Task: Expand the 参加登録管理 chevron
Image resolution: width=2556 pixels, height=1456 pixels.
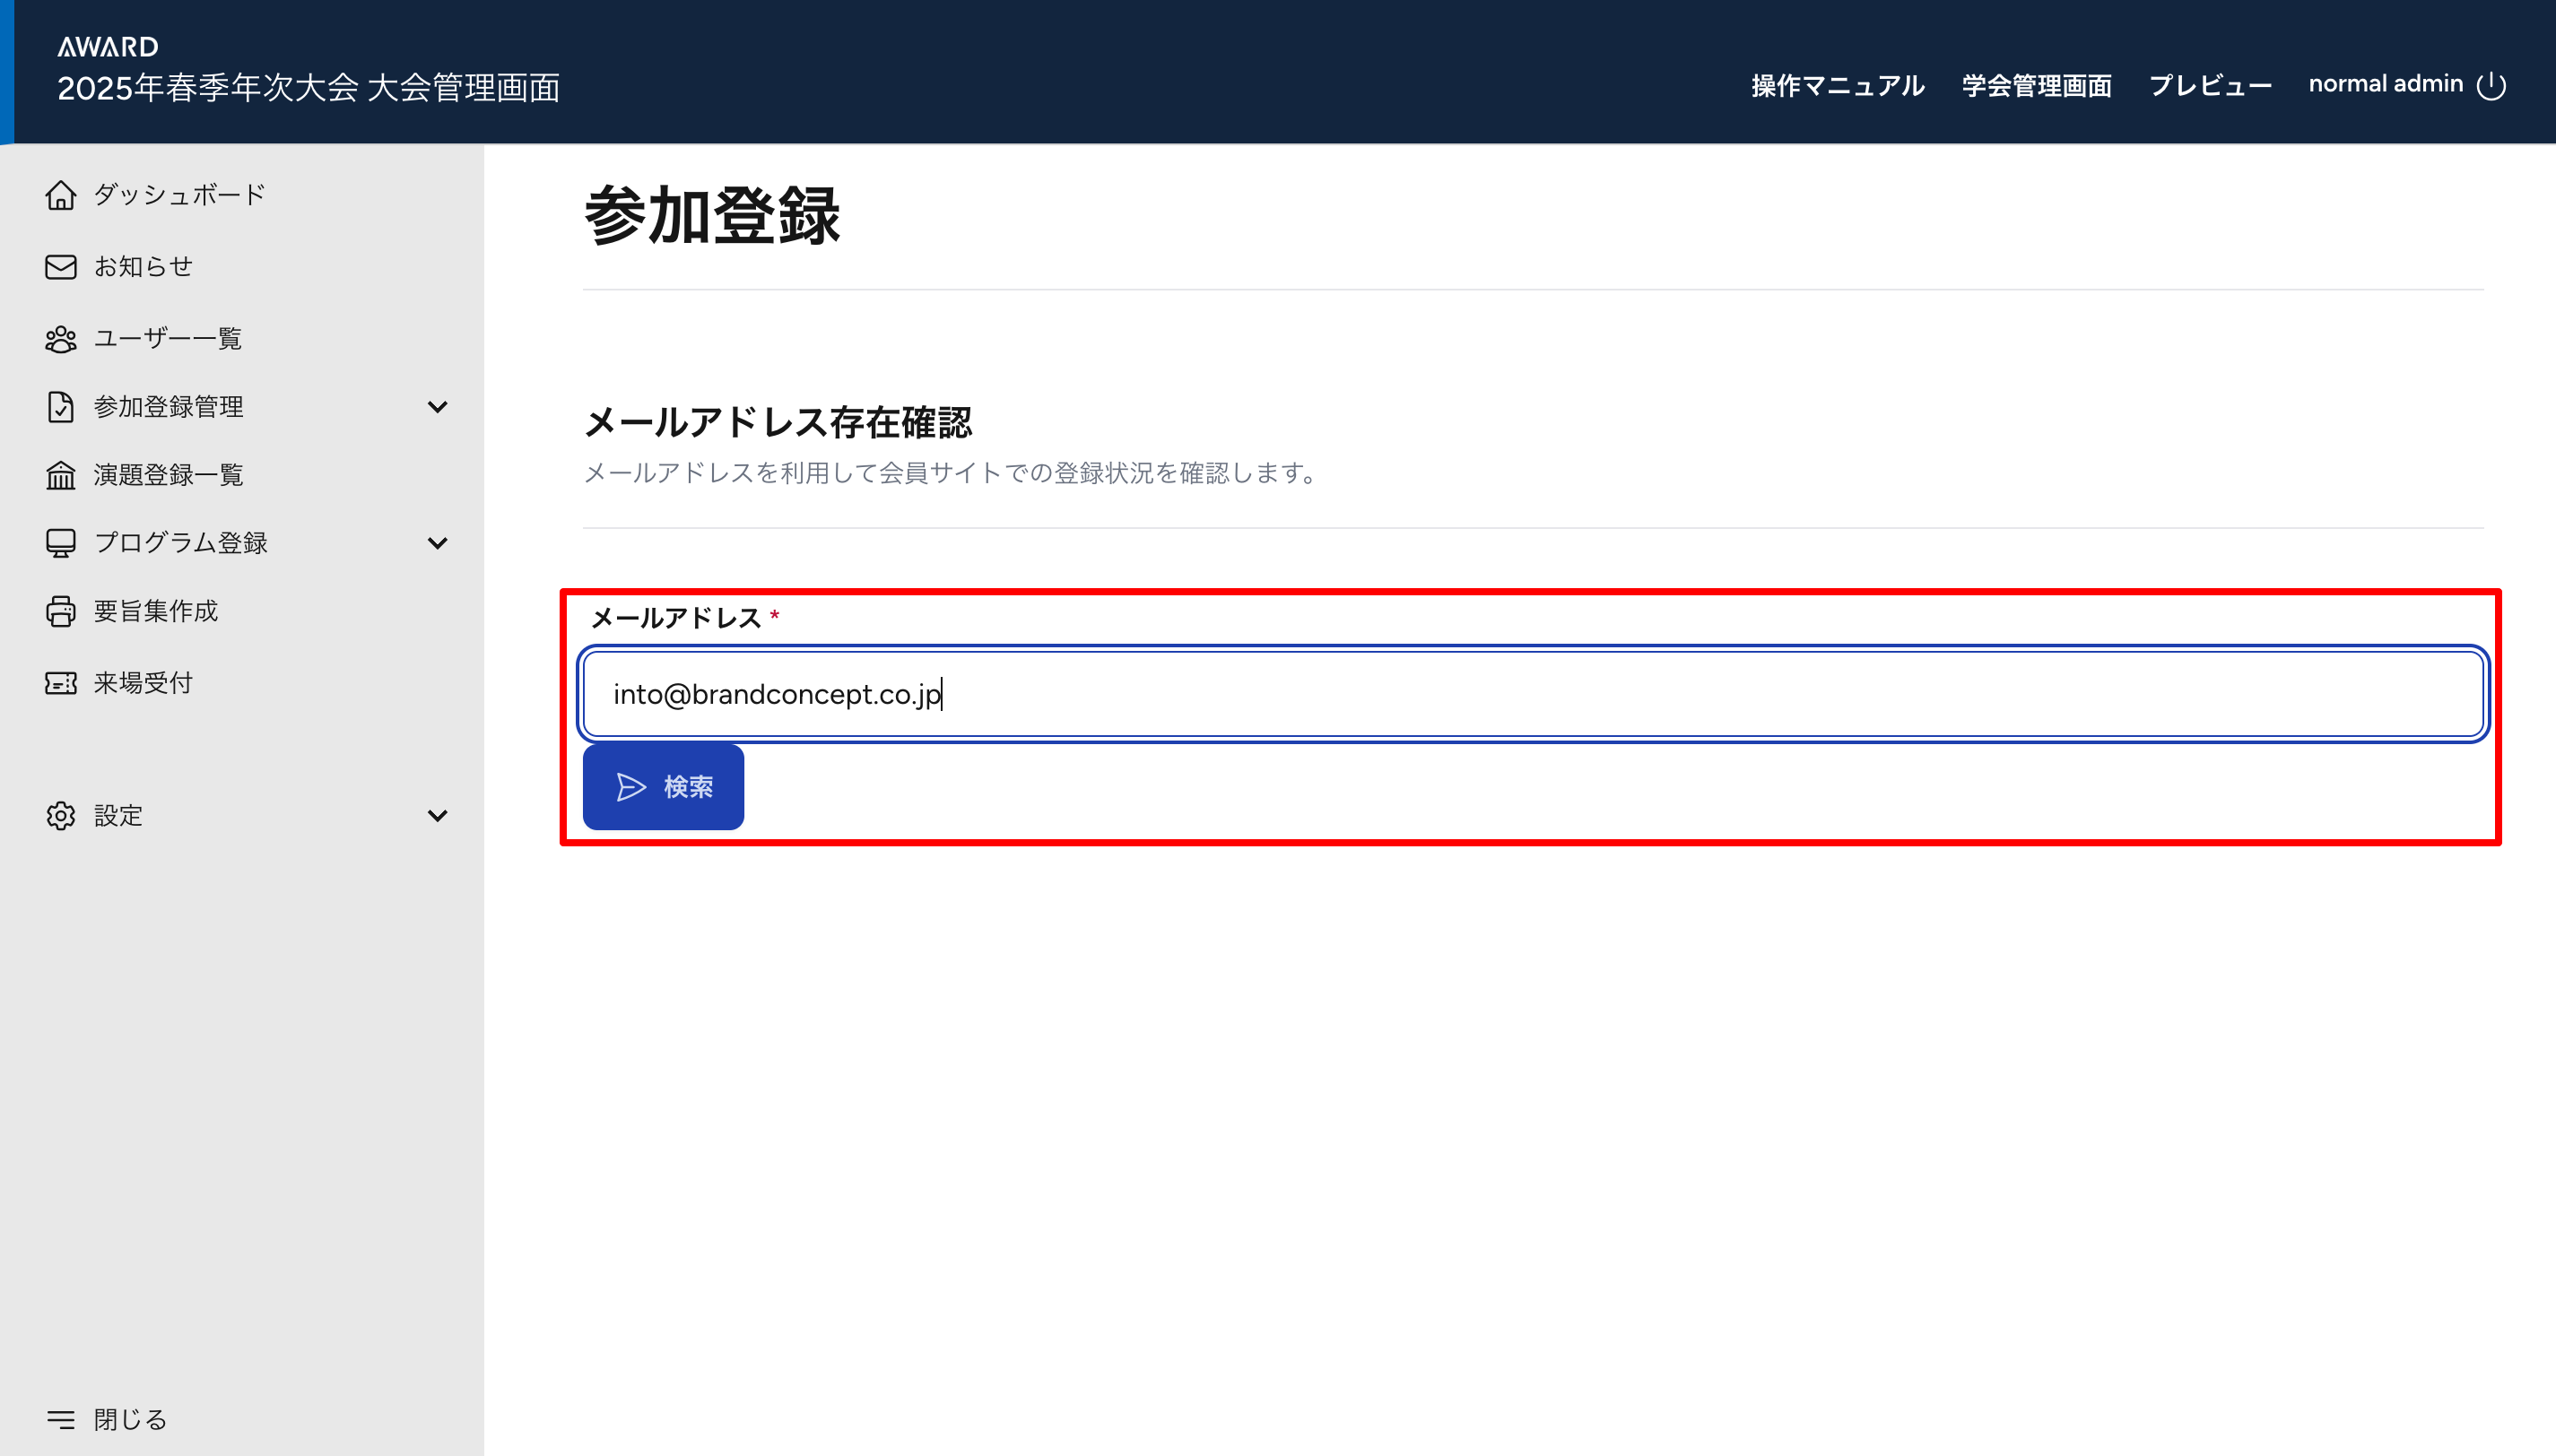Action: tap(437, 407)
